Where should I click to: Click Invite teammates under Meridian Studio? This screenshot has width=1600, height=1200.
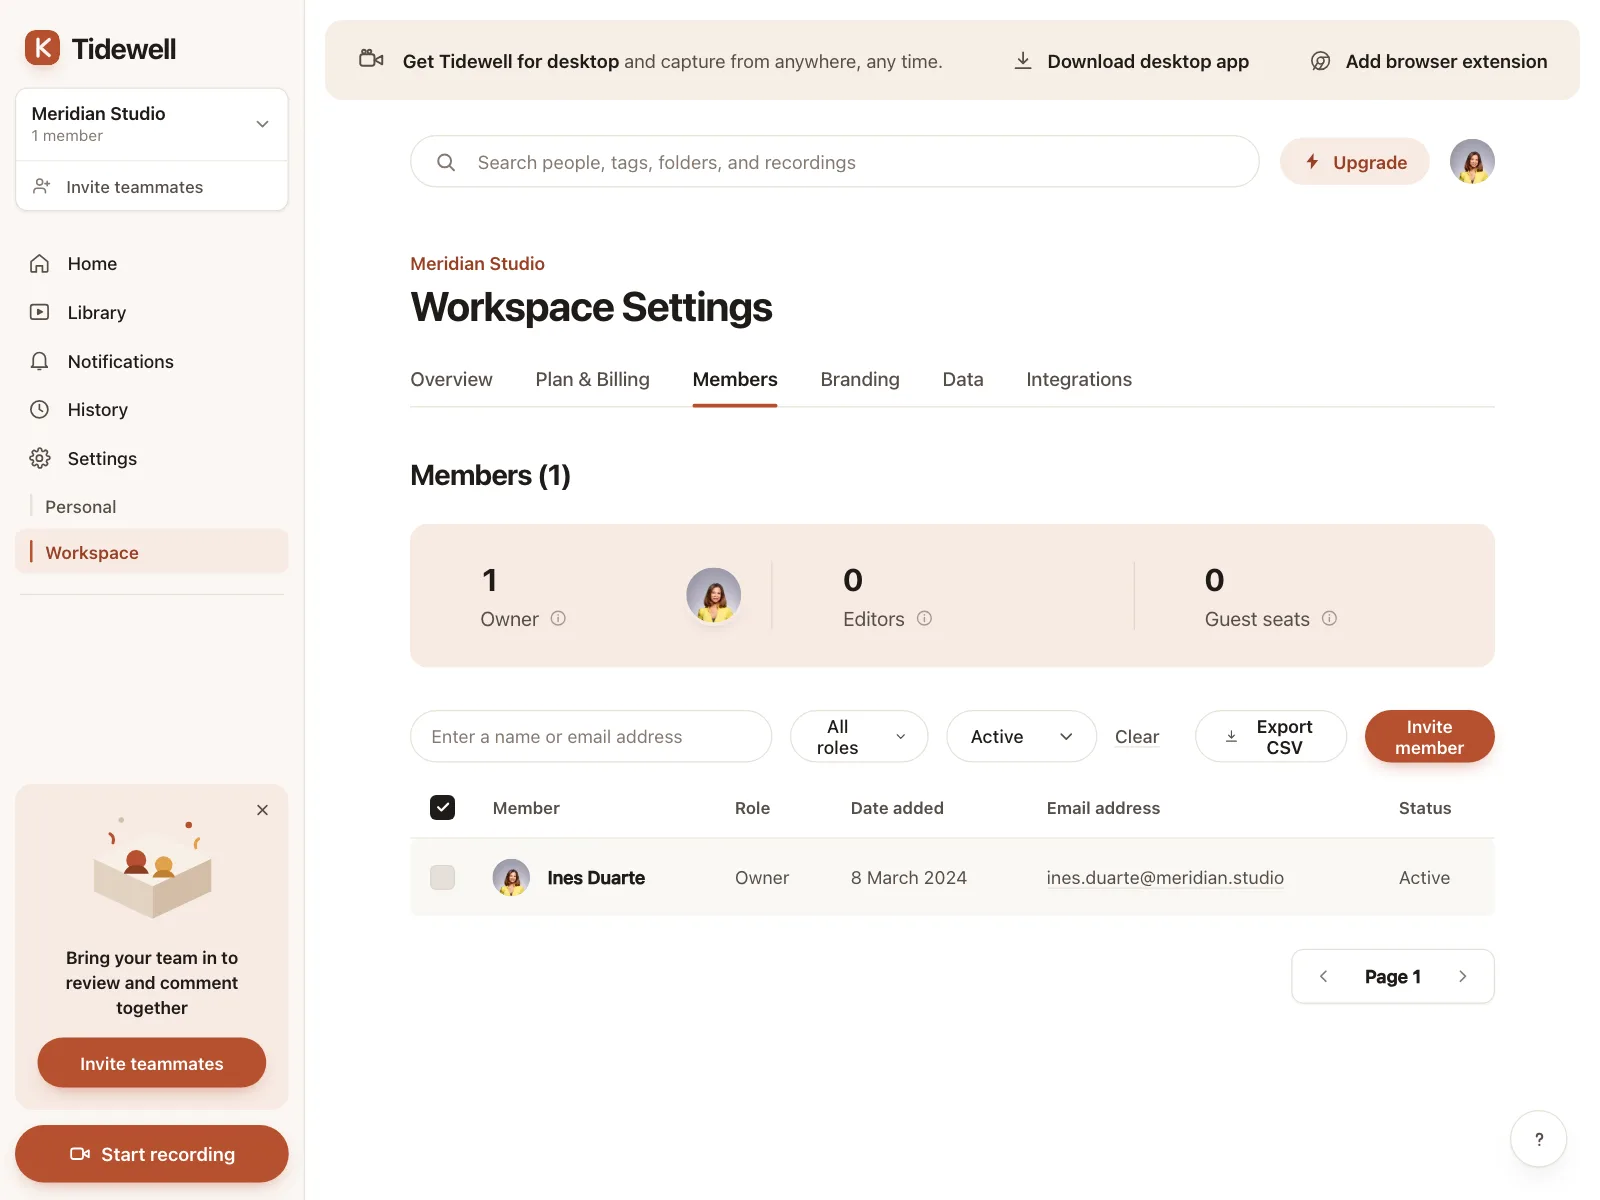tap(152, 186)
